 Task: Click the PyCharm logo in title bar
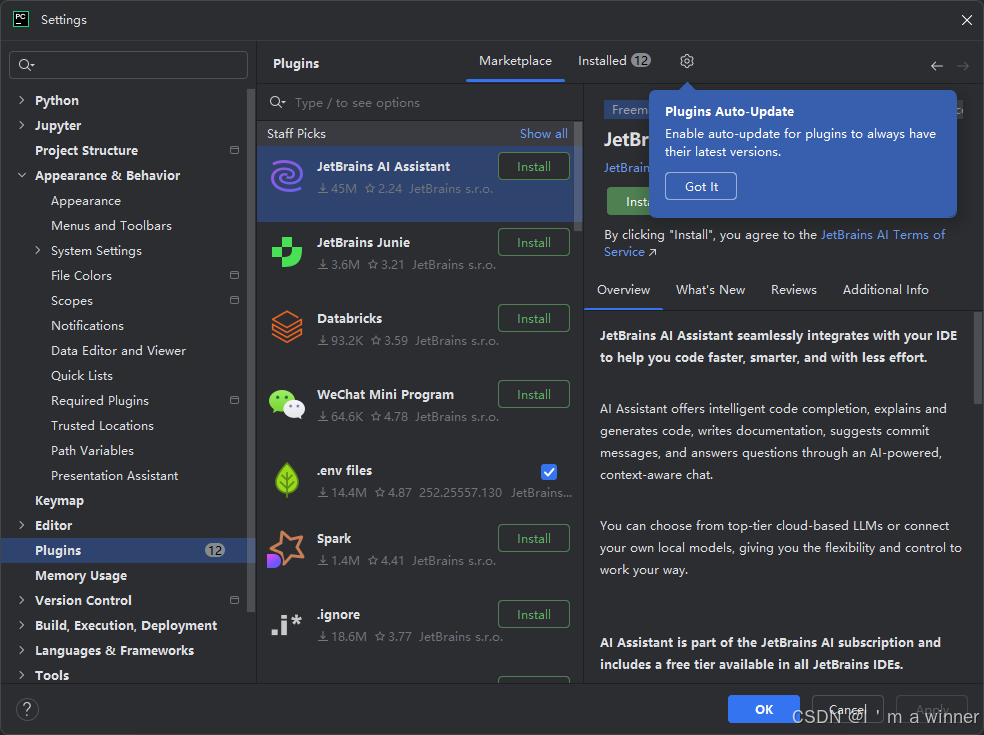pos(21,19)
